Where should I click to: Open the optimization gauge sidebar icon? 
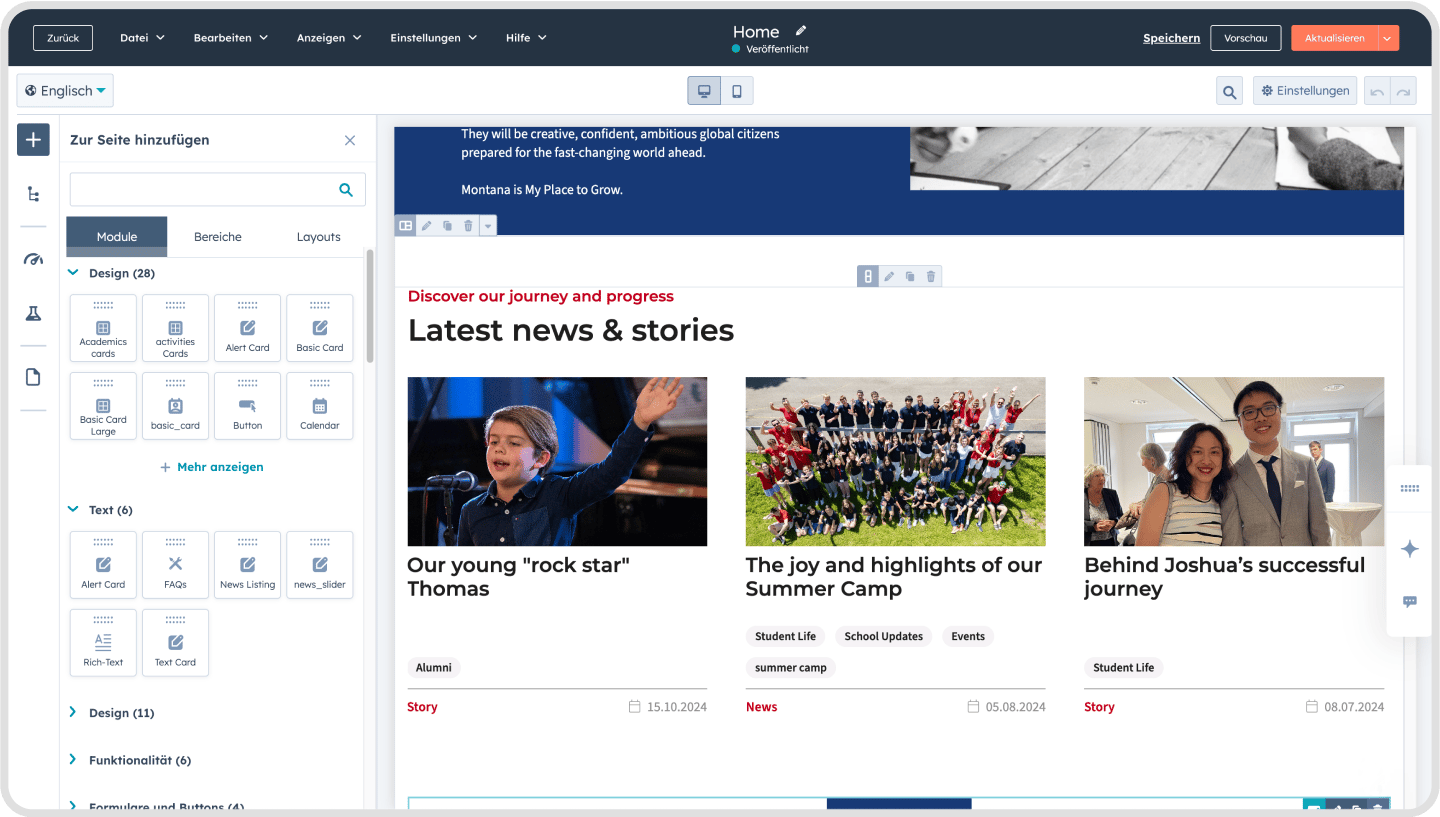click(33, 259)
